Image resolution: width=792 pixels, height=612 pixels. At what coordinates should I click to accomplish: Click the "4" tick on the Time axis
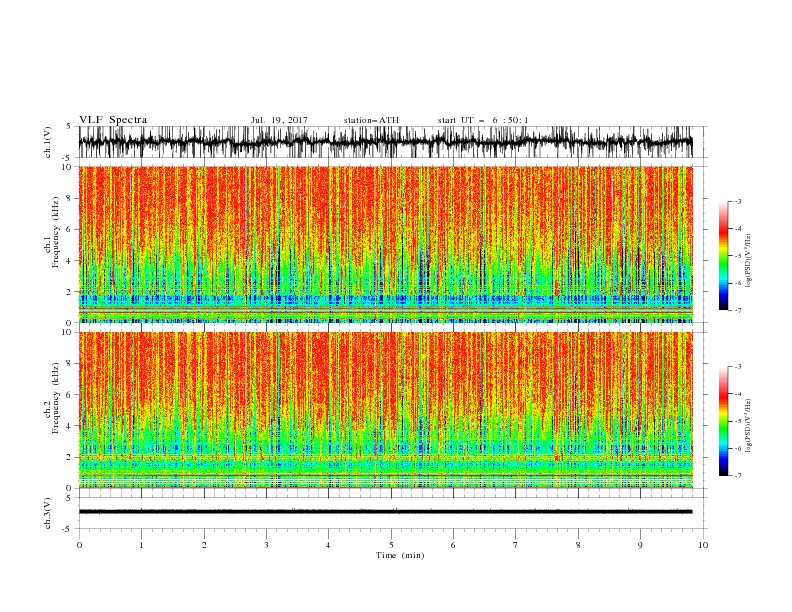pos(329,545)
